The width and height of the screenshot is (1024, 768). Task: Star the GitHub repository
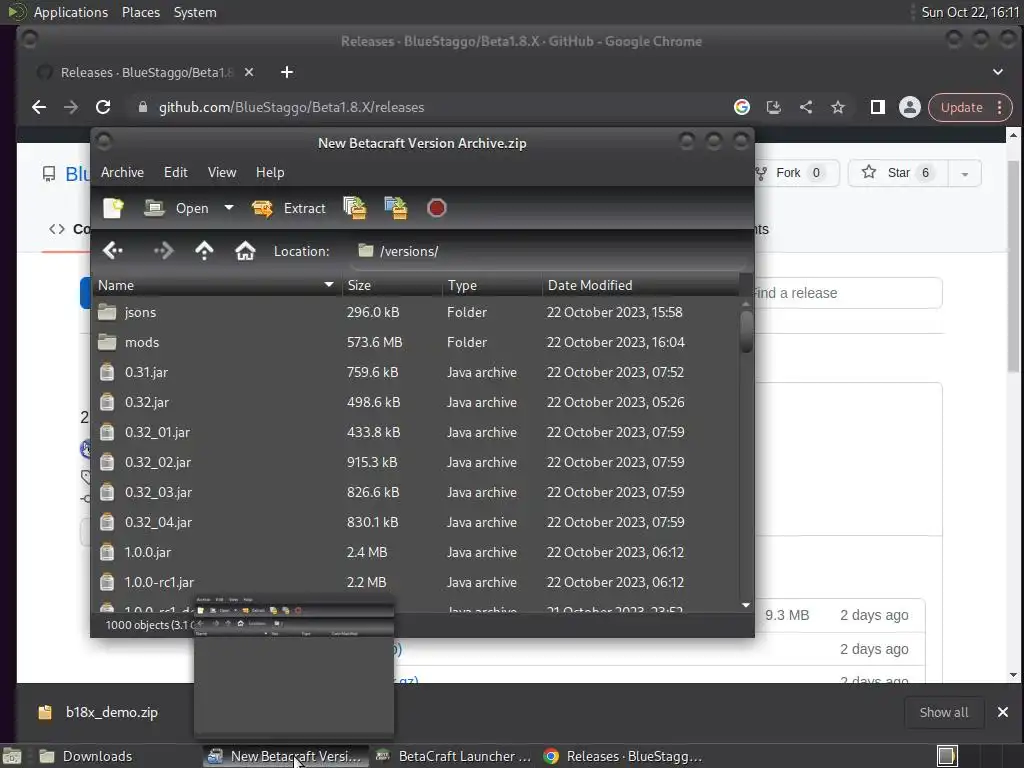pos(898,172)
